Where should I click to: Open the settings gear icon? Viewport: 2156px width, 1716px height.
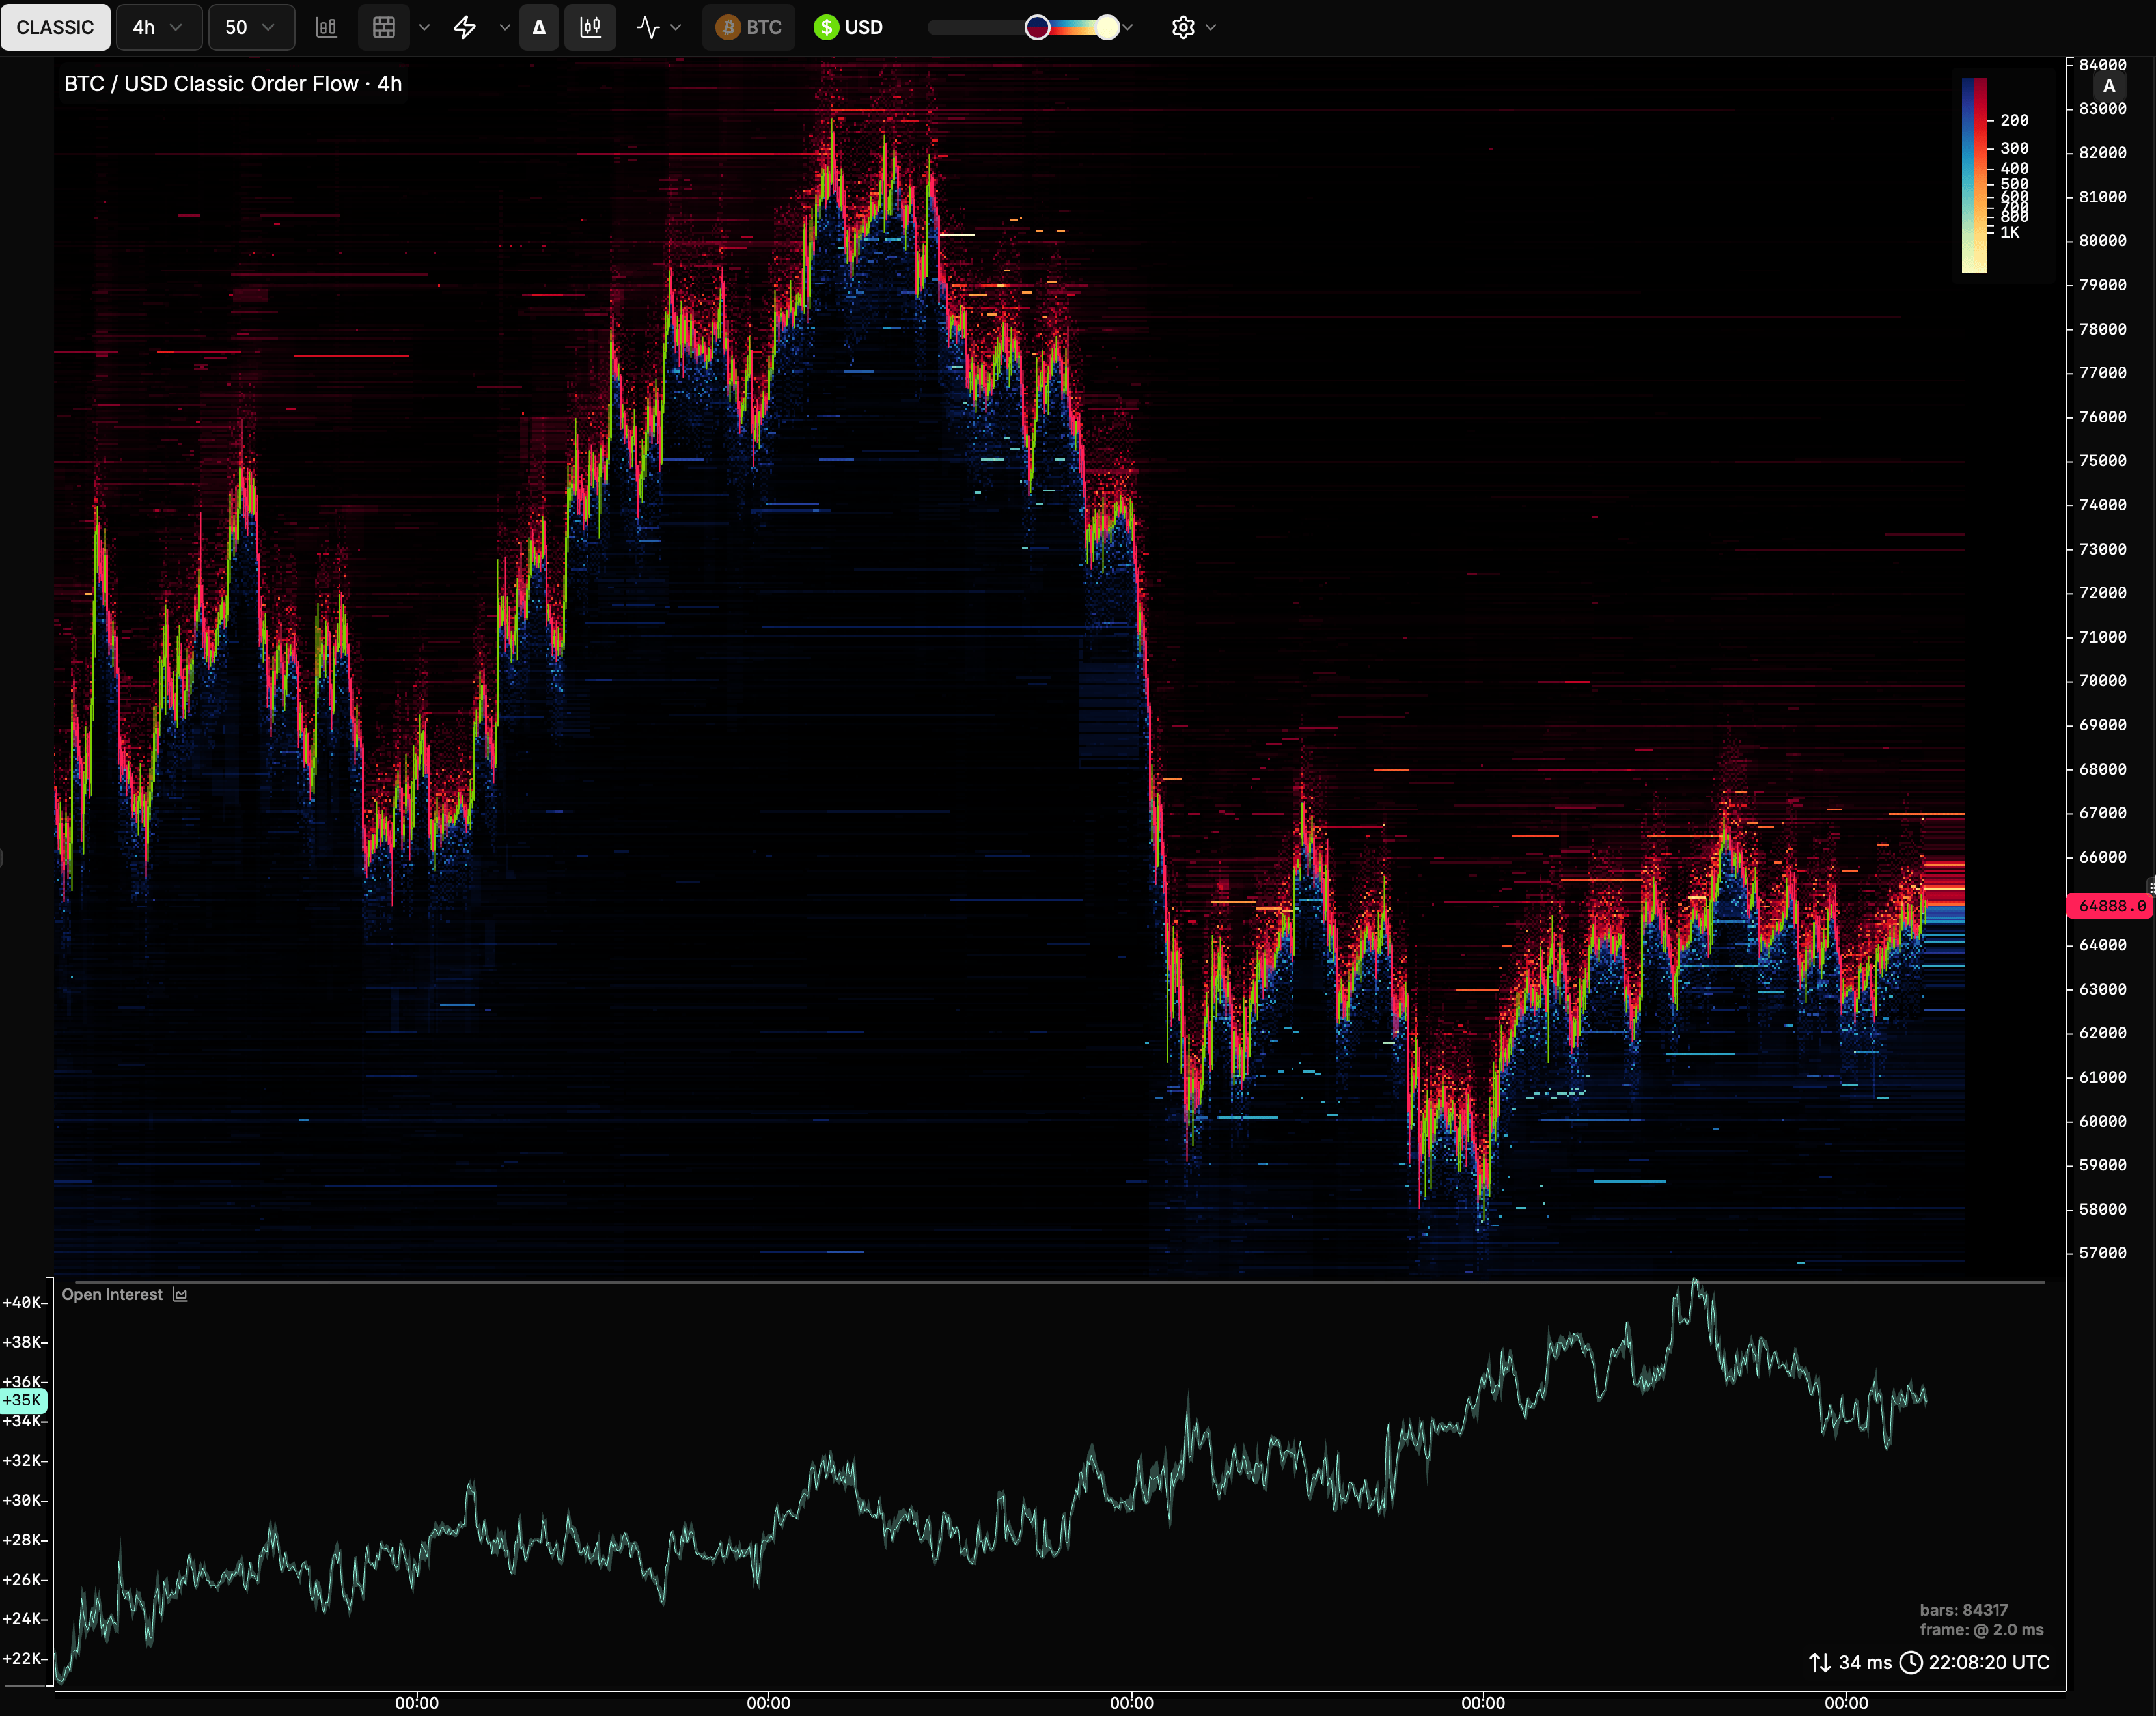tap(1183, 27)
